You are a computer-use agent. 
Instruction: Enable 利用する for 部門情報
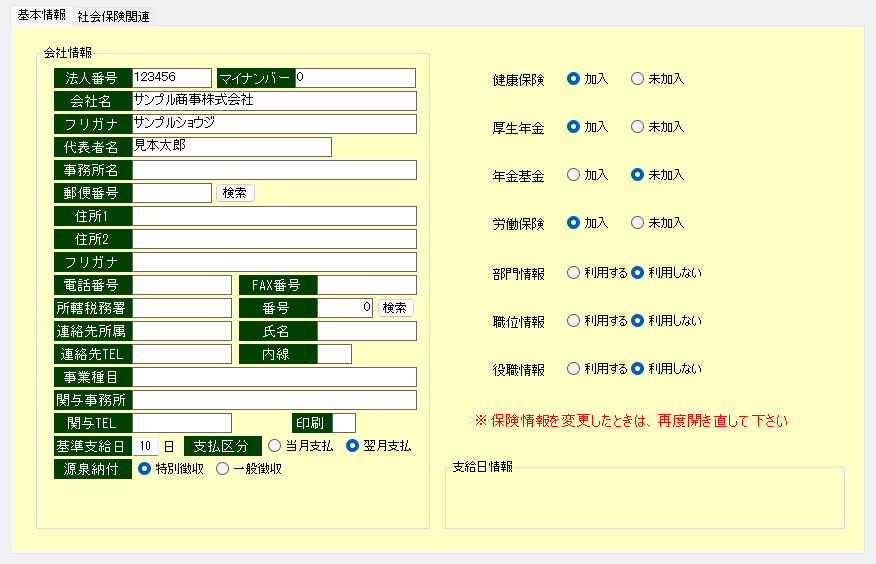(574, 272)
